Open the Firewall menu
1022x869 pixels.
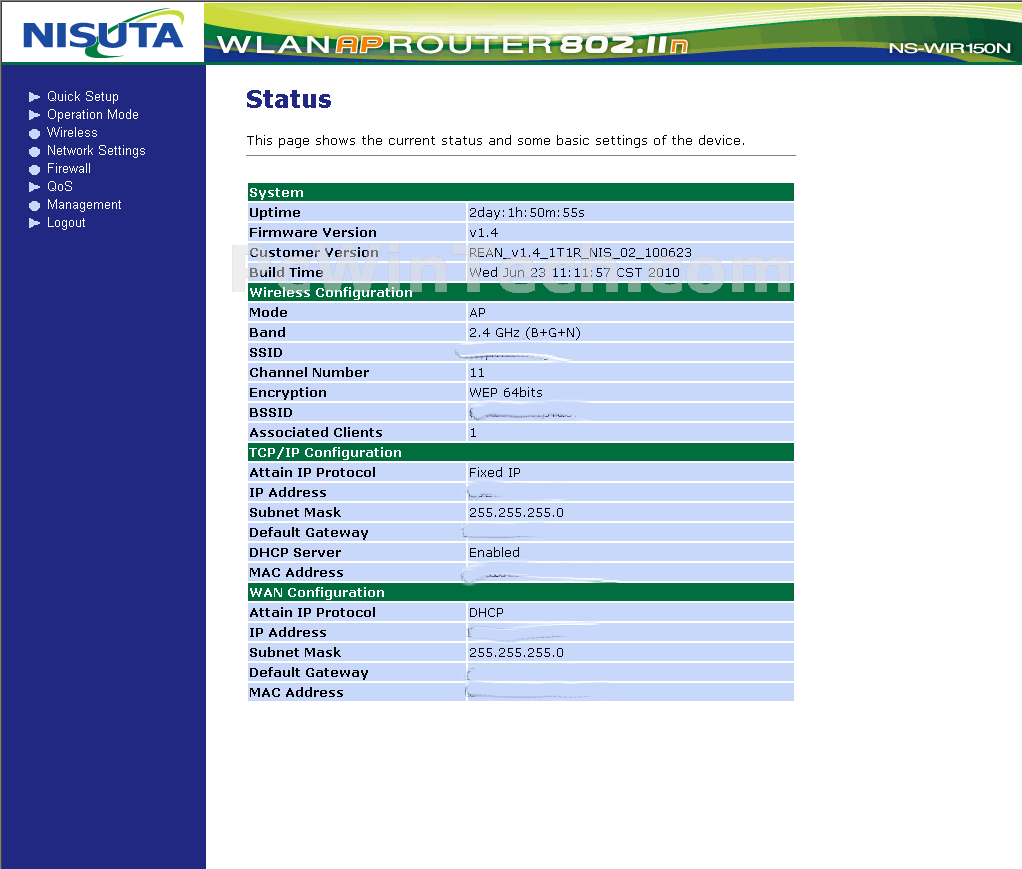[x=68, y=168]
